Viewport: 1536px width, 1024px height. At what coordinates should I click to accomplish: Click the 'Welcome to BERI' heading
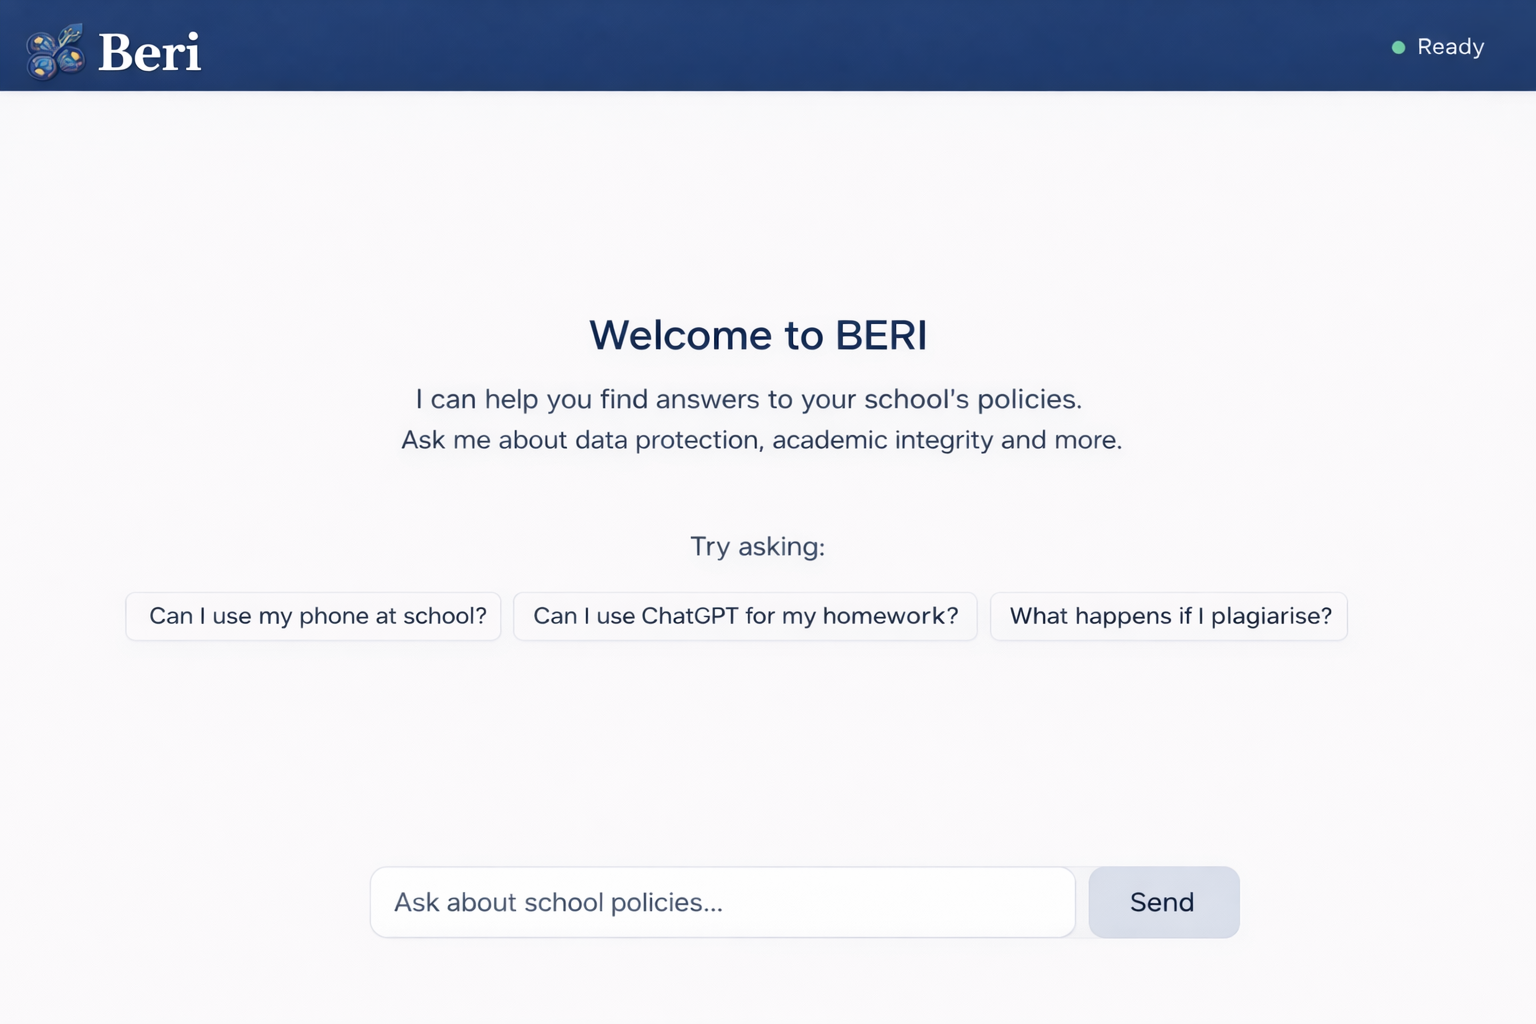click(x=758, y=335)
